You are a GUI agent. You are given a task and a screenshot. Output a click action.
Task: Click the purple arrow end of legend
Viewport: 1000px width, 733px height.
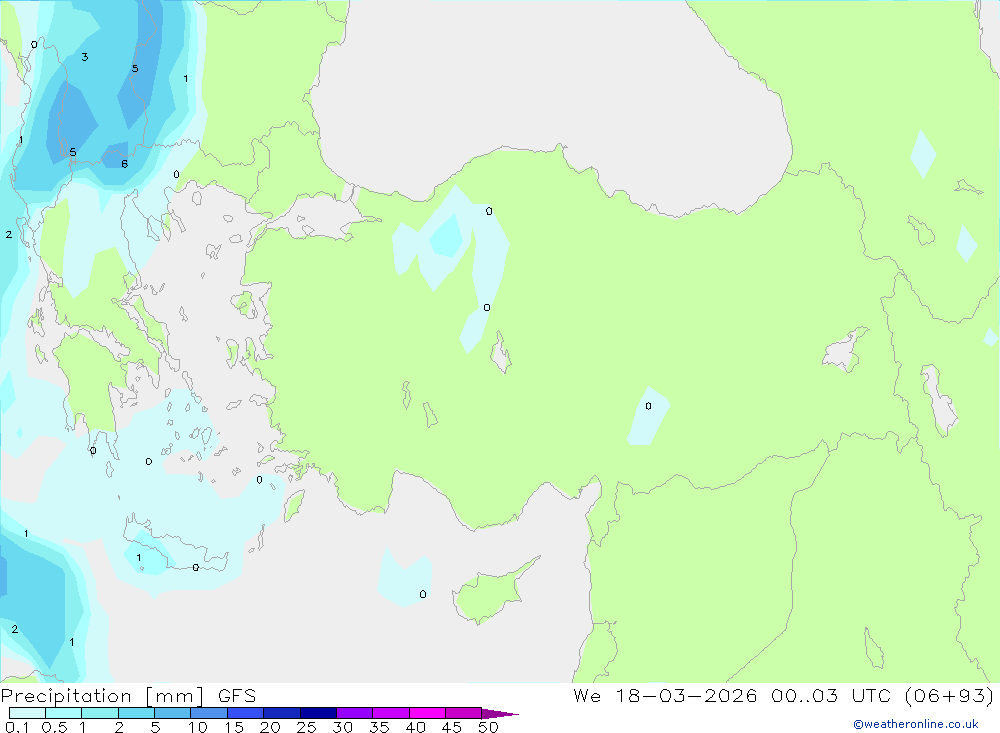[499, 714]
